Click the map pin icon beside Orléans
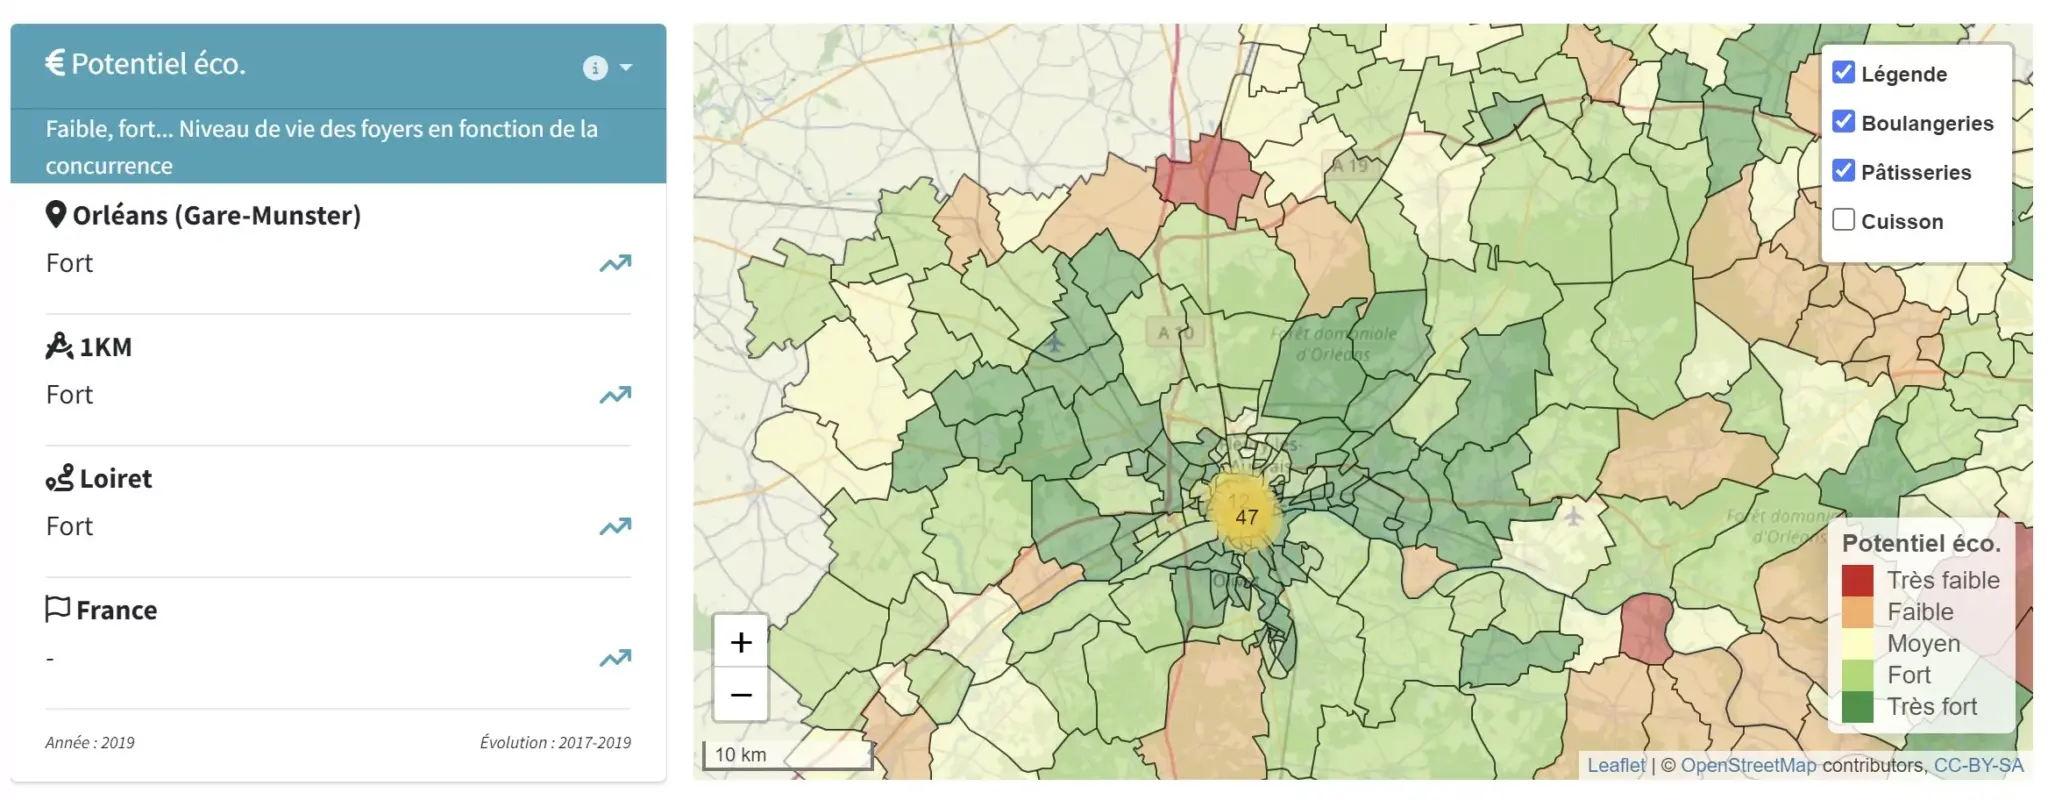The image size is (2048, 800). (56, 215)
